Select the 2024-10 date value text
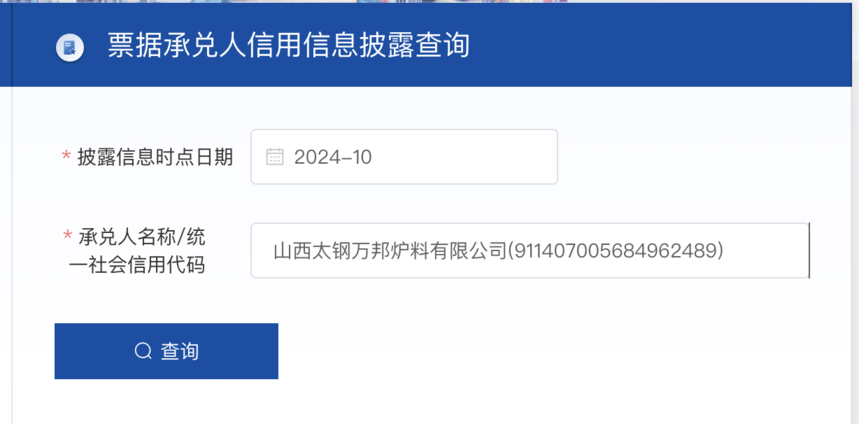 (x=333, y=157)
